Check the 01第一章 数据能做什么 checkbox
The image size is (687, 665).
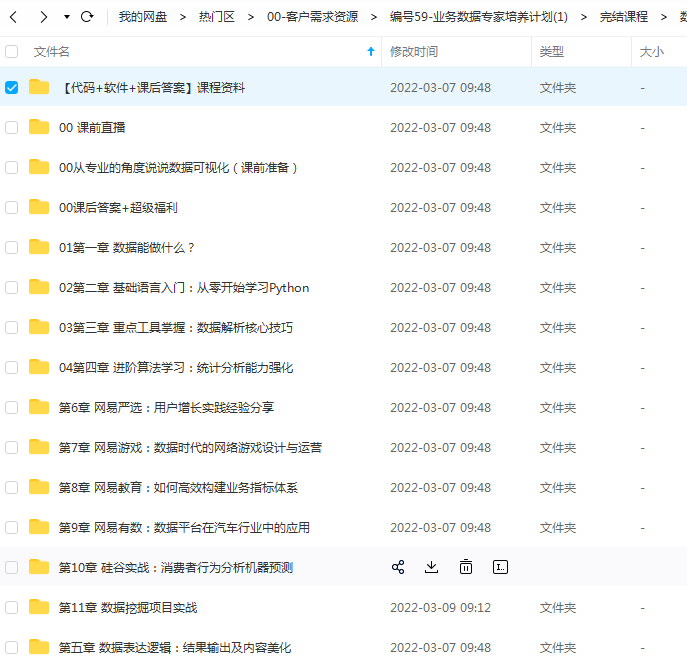[11, 248]
